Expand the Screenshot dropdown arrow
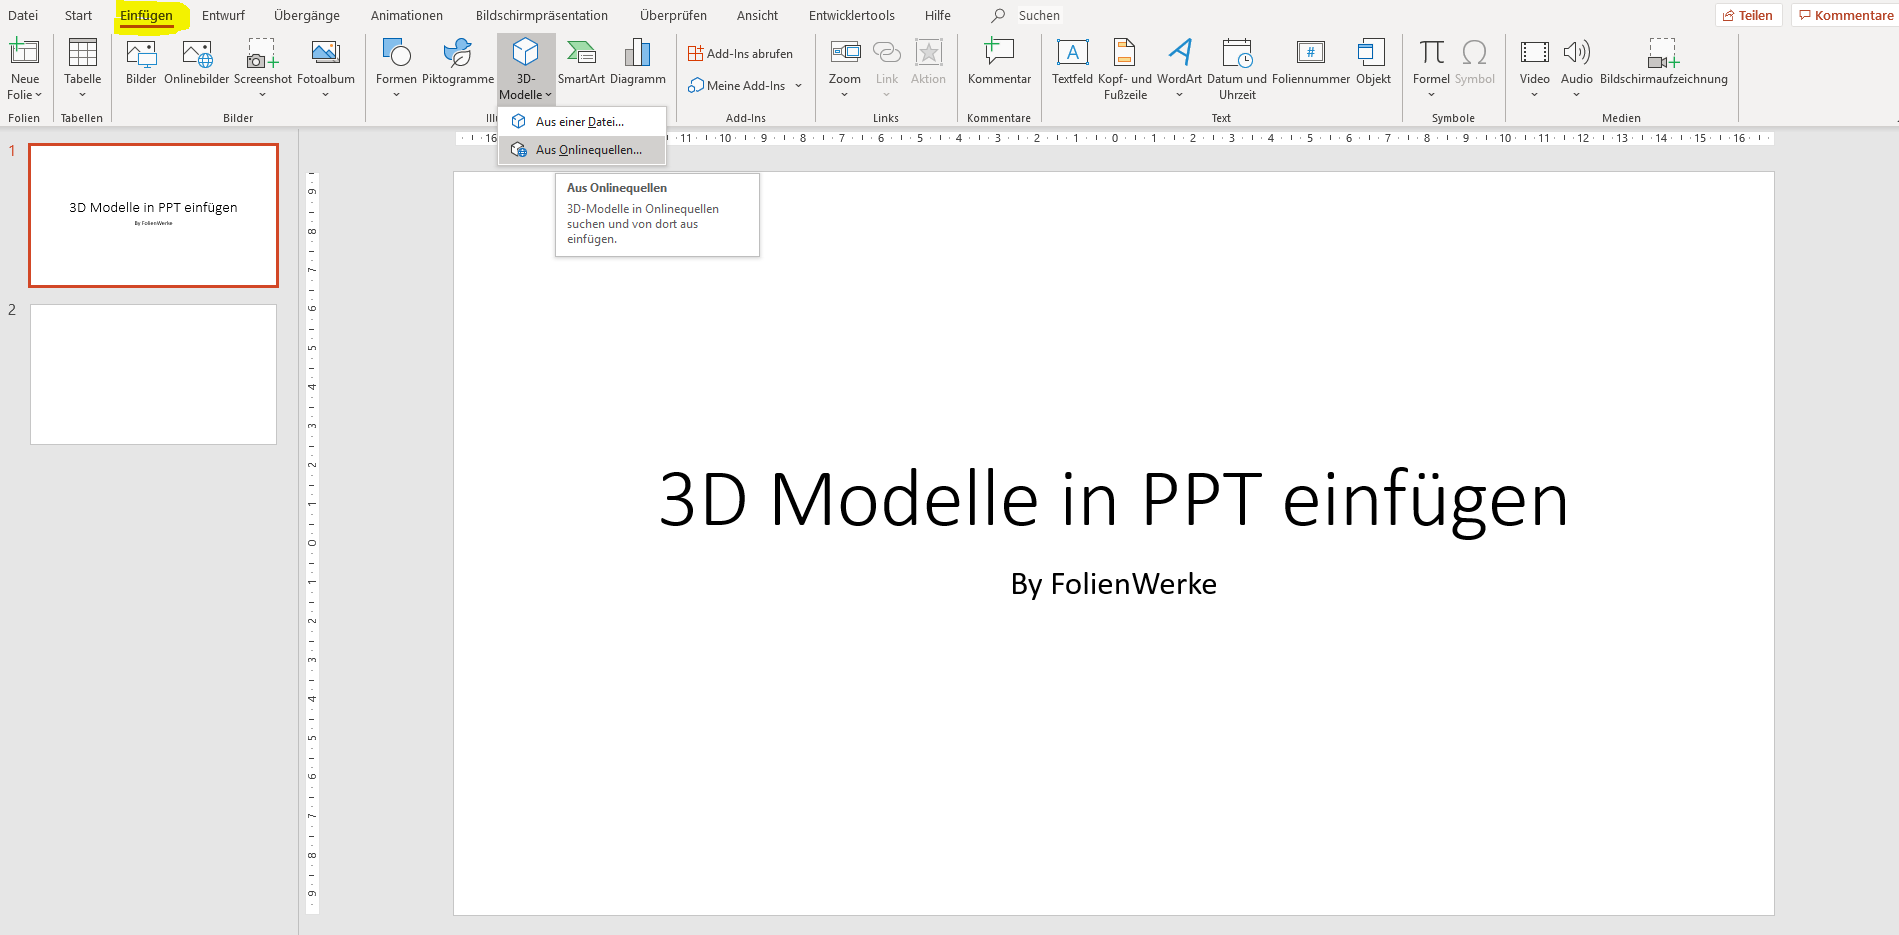 262,95
